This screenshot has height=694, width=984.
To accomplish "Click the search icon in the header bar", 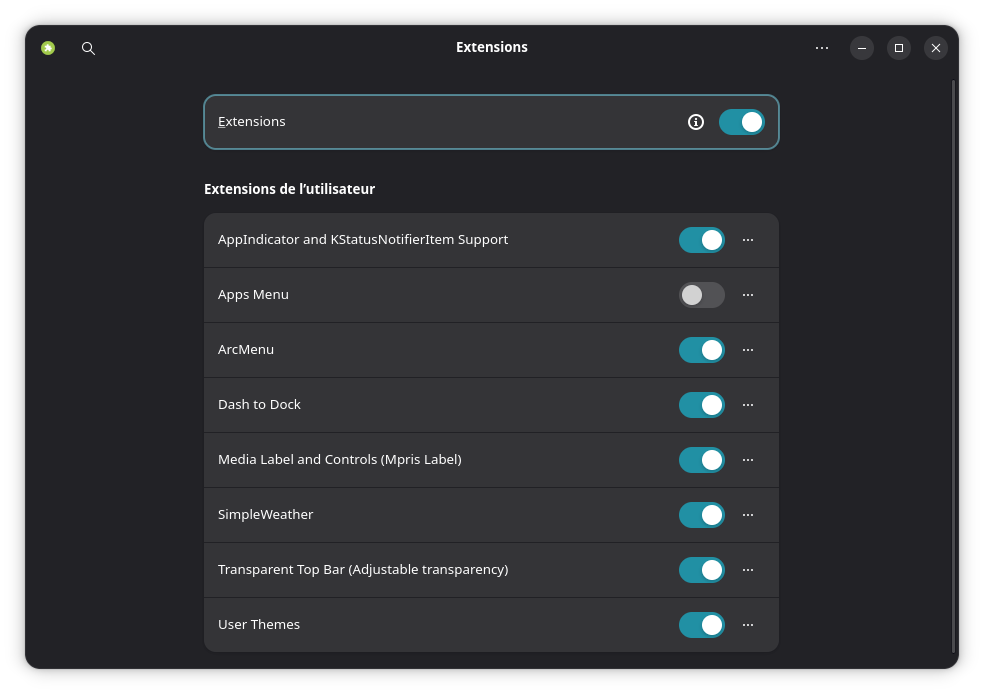I will [x=88, y=47].
